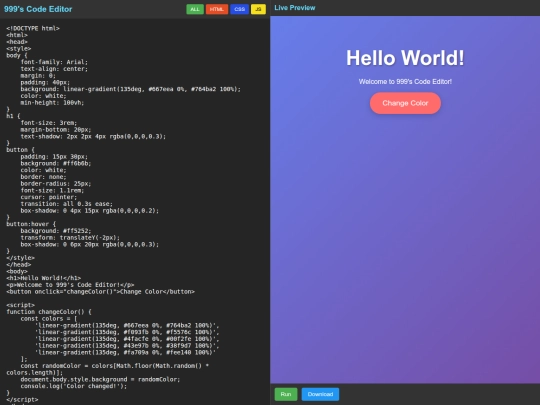Click the const colors = [ line
The width and height of the screenshot is (540, 405).
click(49, 319)
